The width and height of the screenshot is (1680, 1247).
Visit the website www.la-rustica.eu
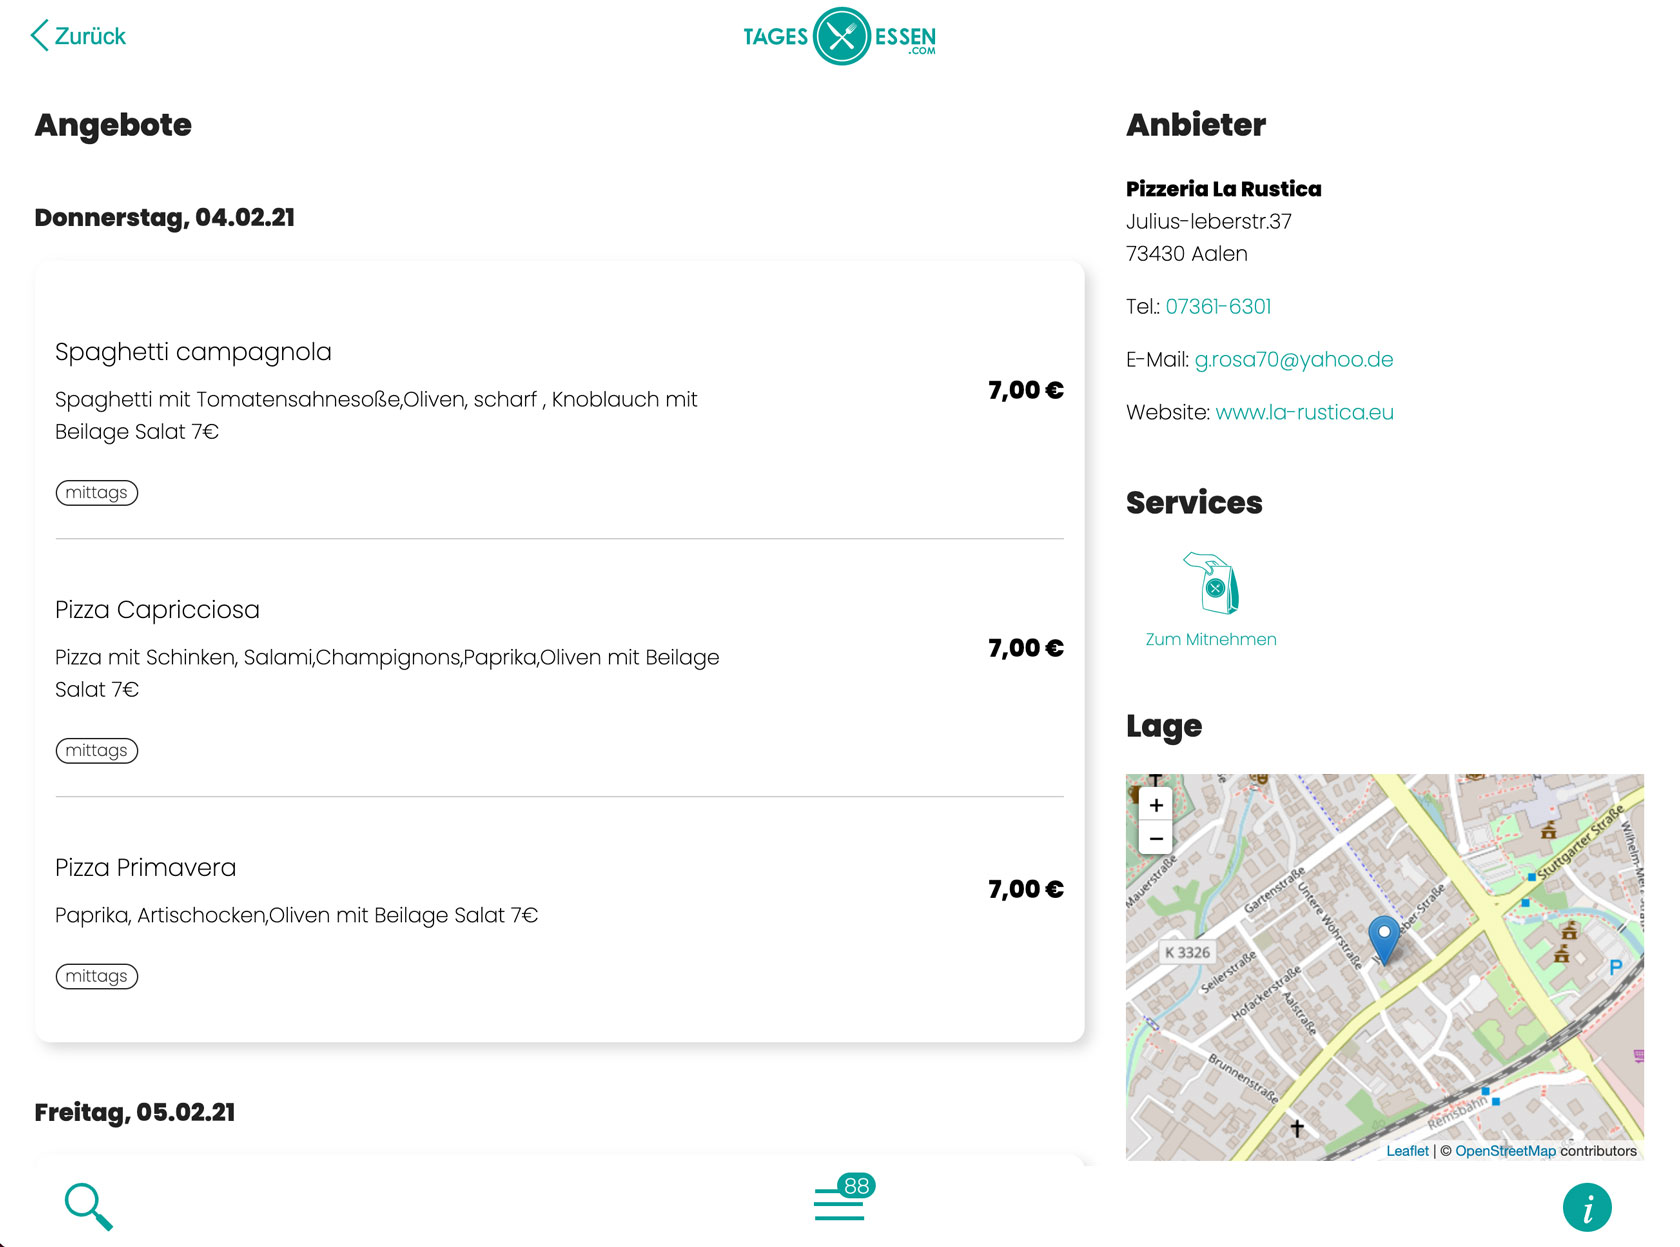coord(1305,411)
